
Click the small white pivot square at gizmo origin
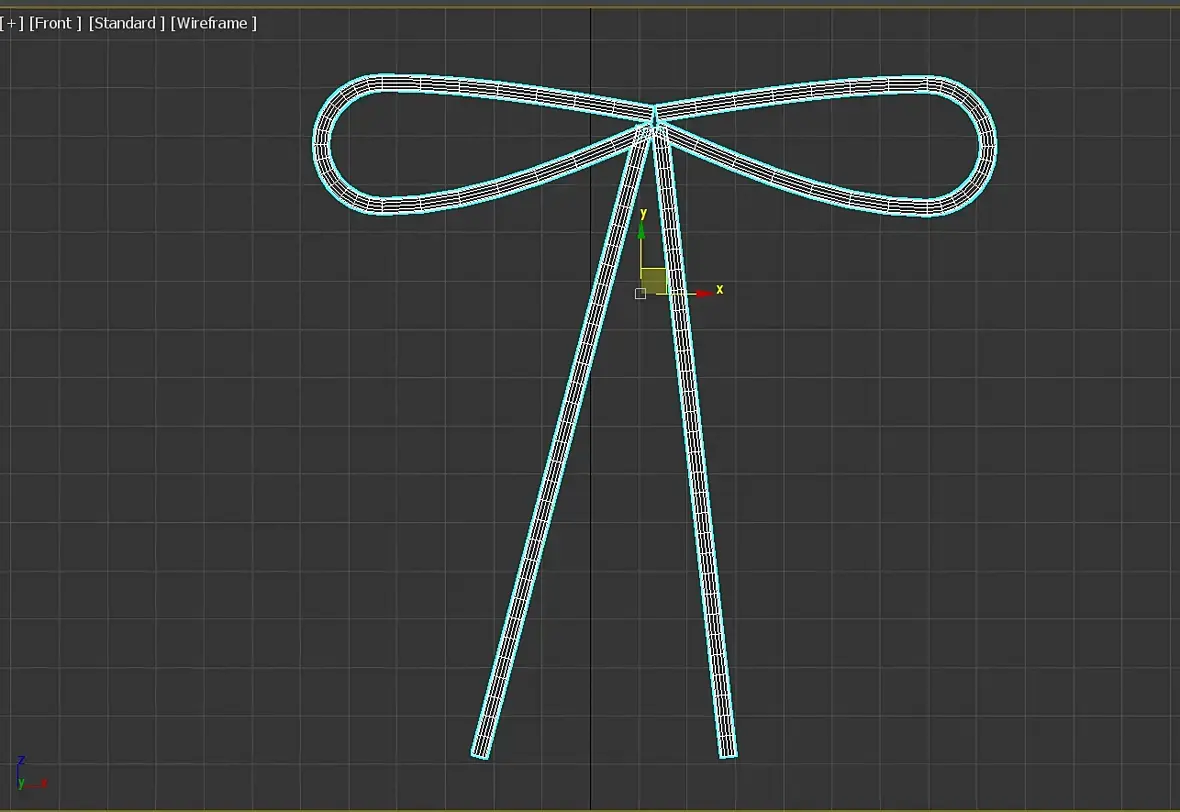click(640, 294)
